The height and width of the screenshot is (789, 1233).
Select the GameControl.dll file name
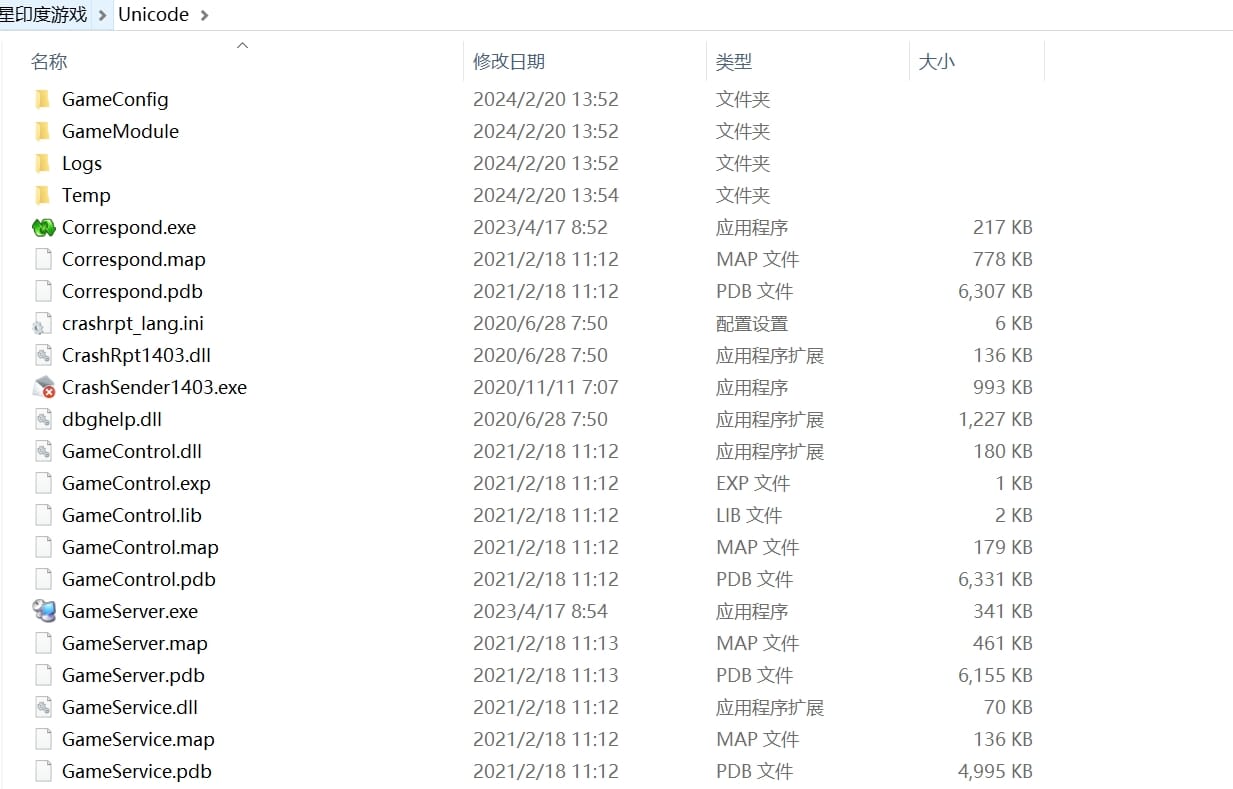coord(132,451)
